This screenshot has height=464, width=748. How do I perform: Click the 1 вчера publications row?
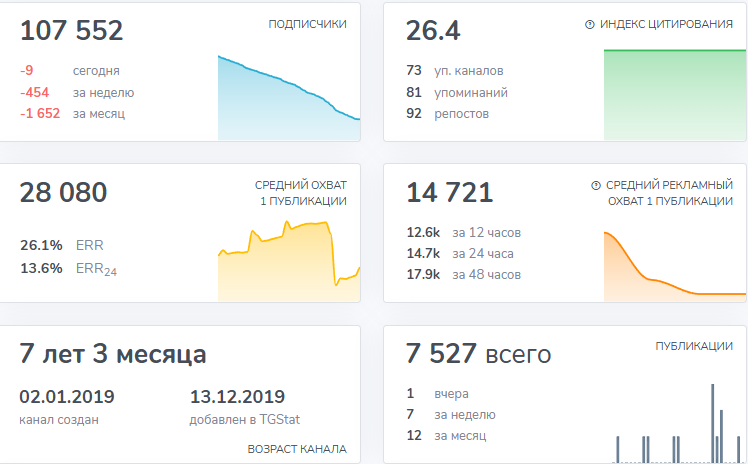pyautogui.click(x=437, y=393)
